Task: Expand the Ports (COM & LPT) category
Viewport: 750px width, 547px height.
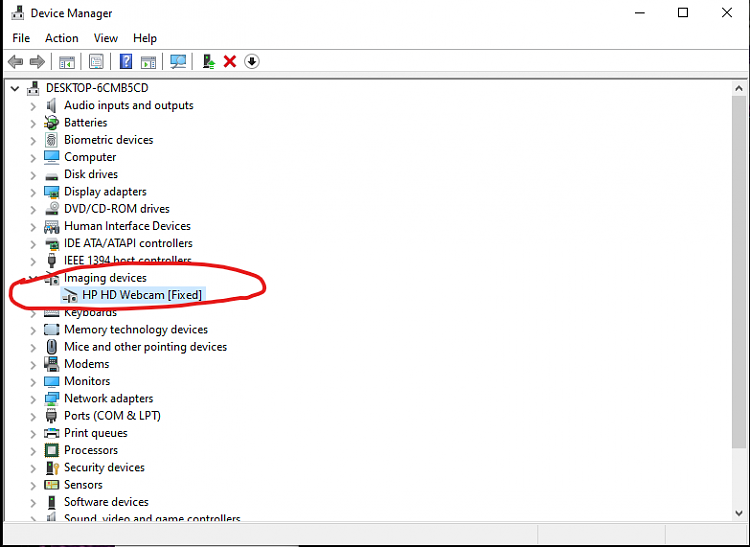Action: coord(33,416)
